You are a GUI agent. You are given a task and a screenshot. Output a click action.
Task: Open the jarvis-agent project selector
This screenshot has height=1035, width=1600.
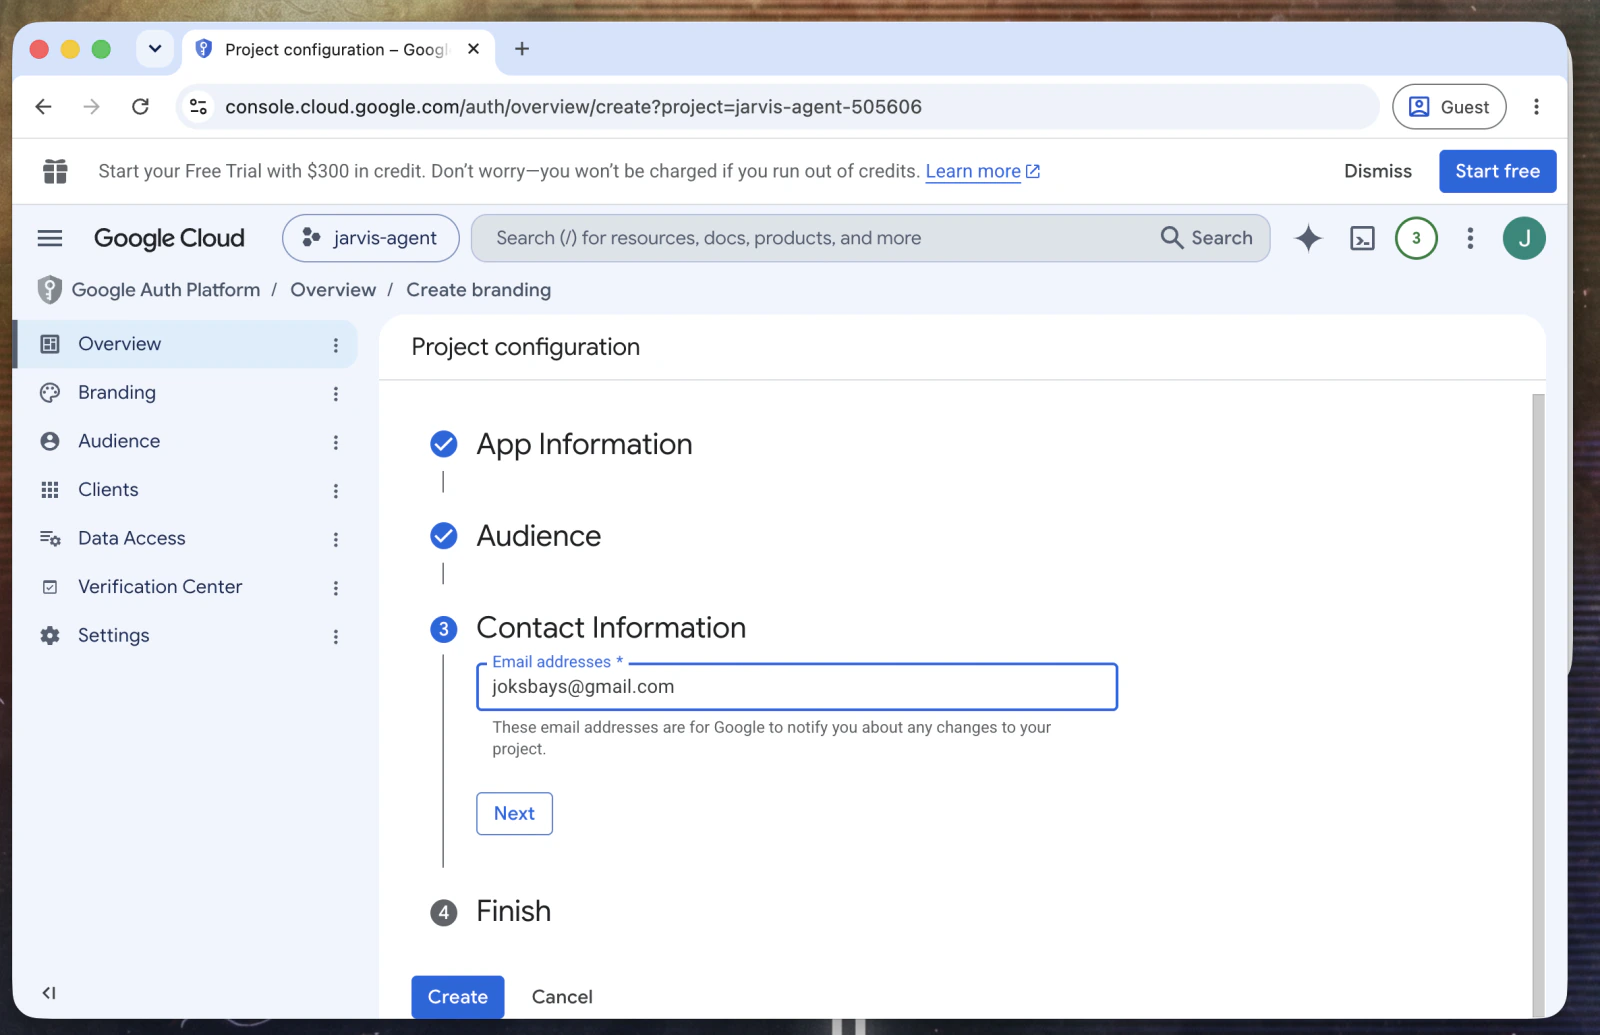[x=371, y=238]
